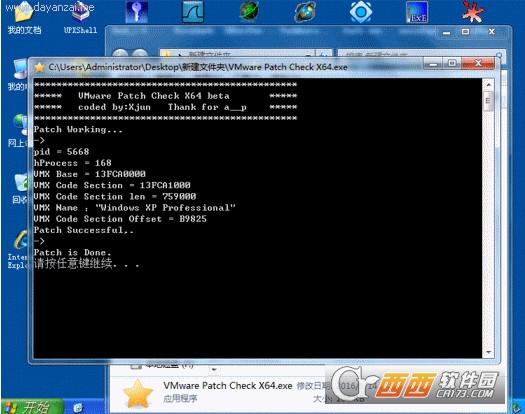Open the red starburst desktop icon
This screenshot has height=414, width=525.
(x=472, y=12)
